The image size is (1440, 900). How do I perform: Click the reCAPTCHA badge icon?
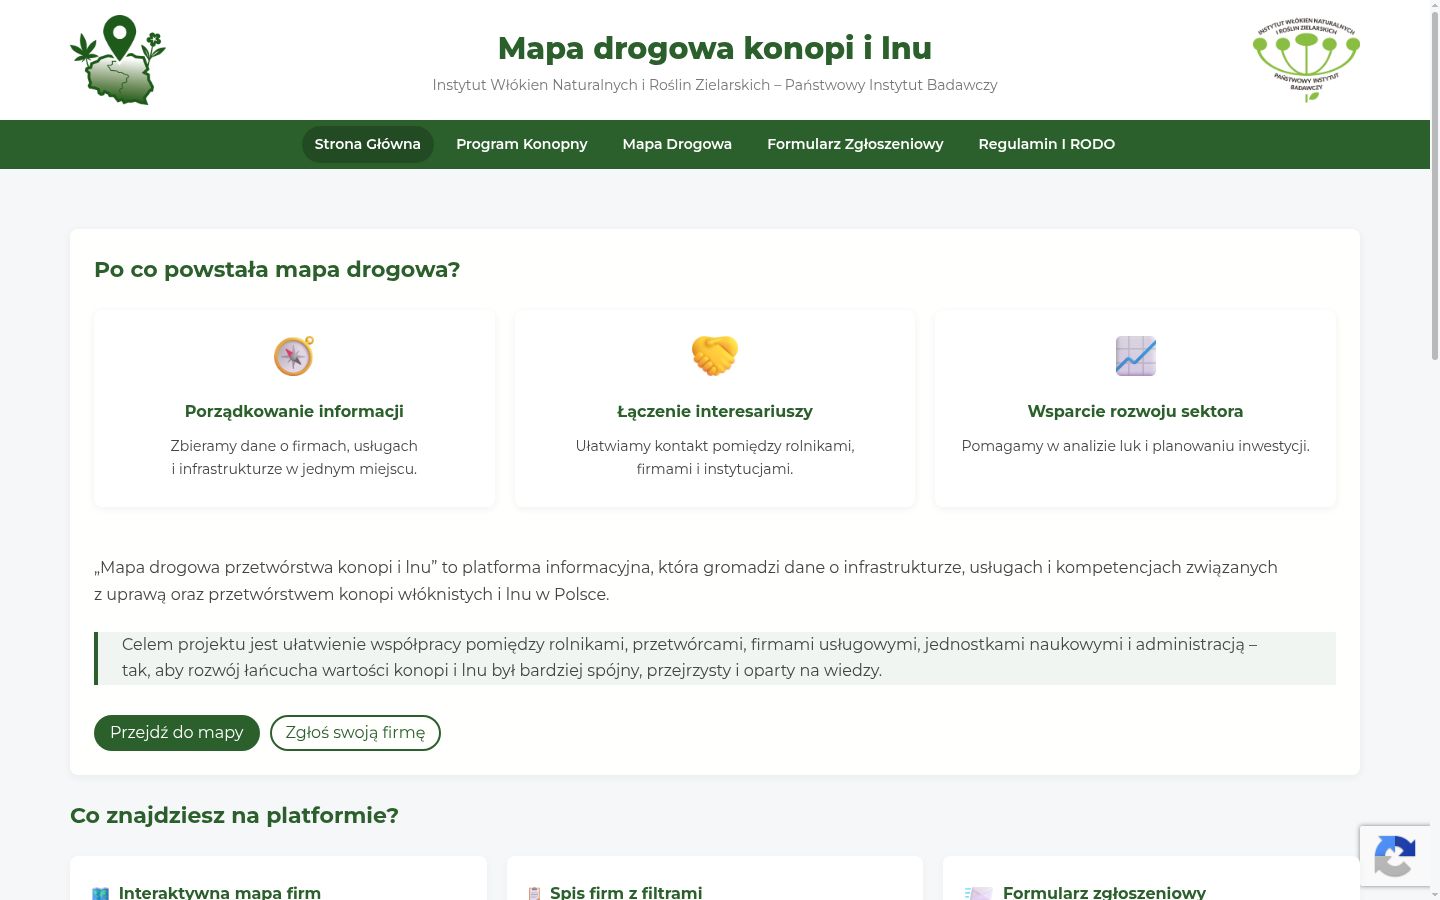click(1395, 857)
